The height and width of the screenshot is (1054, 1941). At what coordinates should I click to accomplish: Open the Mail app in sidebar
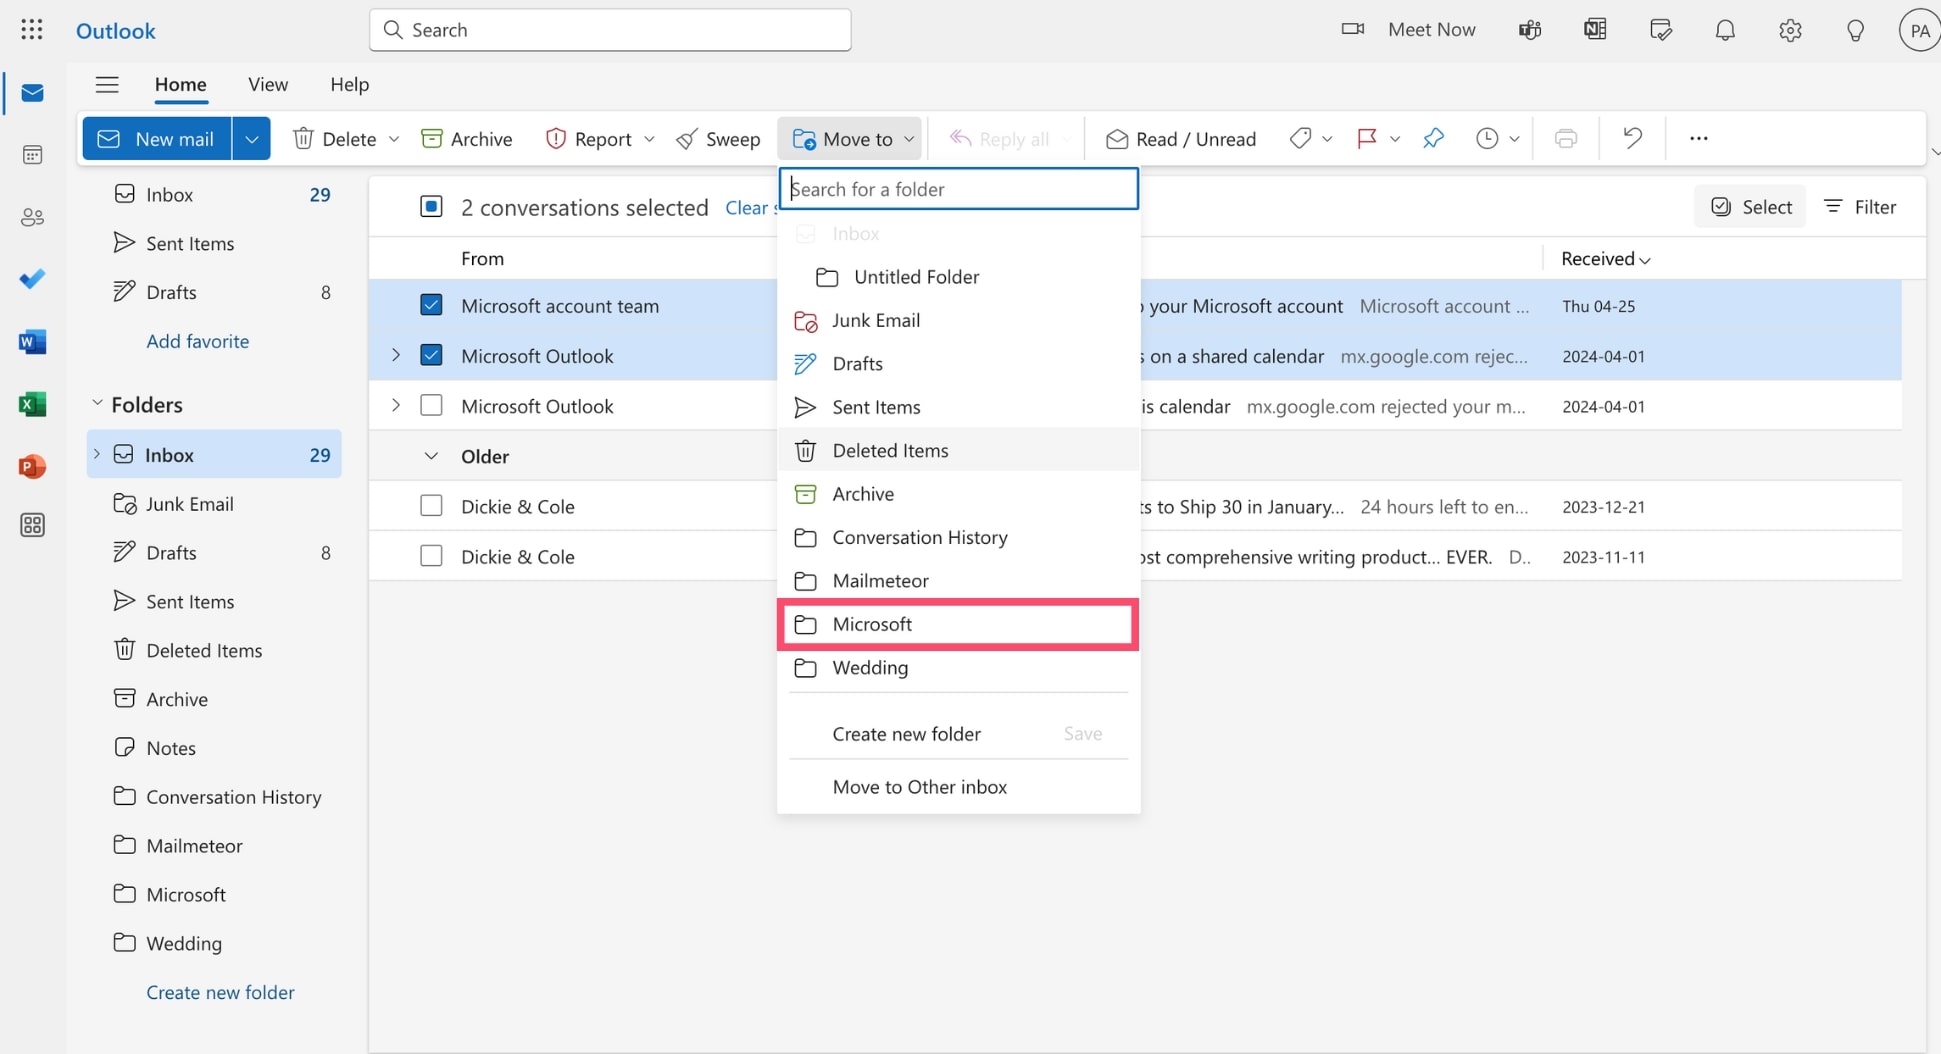[32, 93]
